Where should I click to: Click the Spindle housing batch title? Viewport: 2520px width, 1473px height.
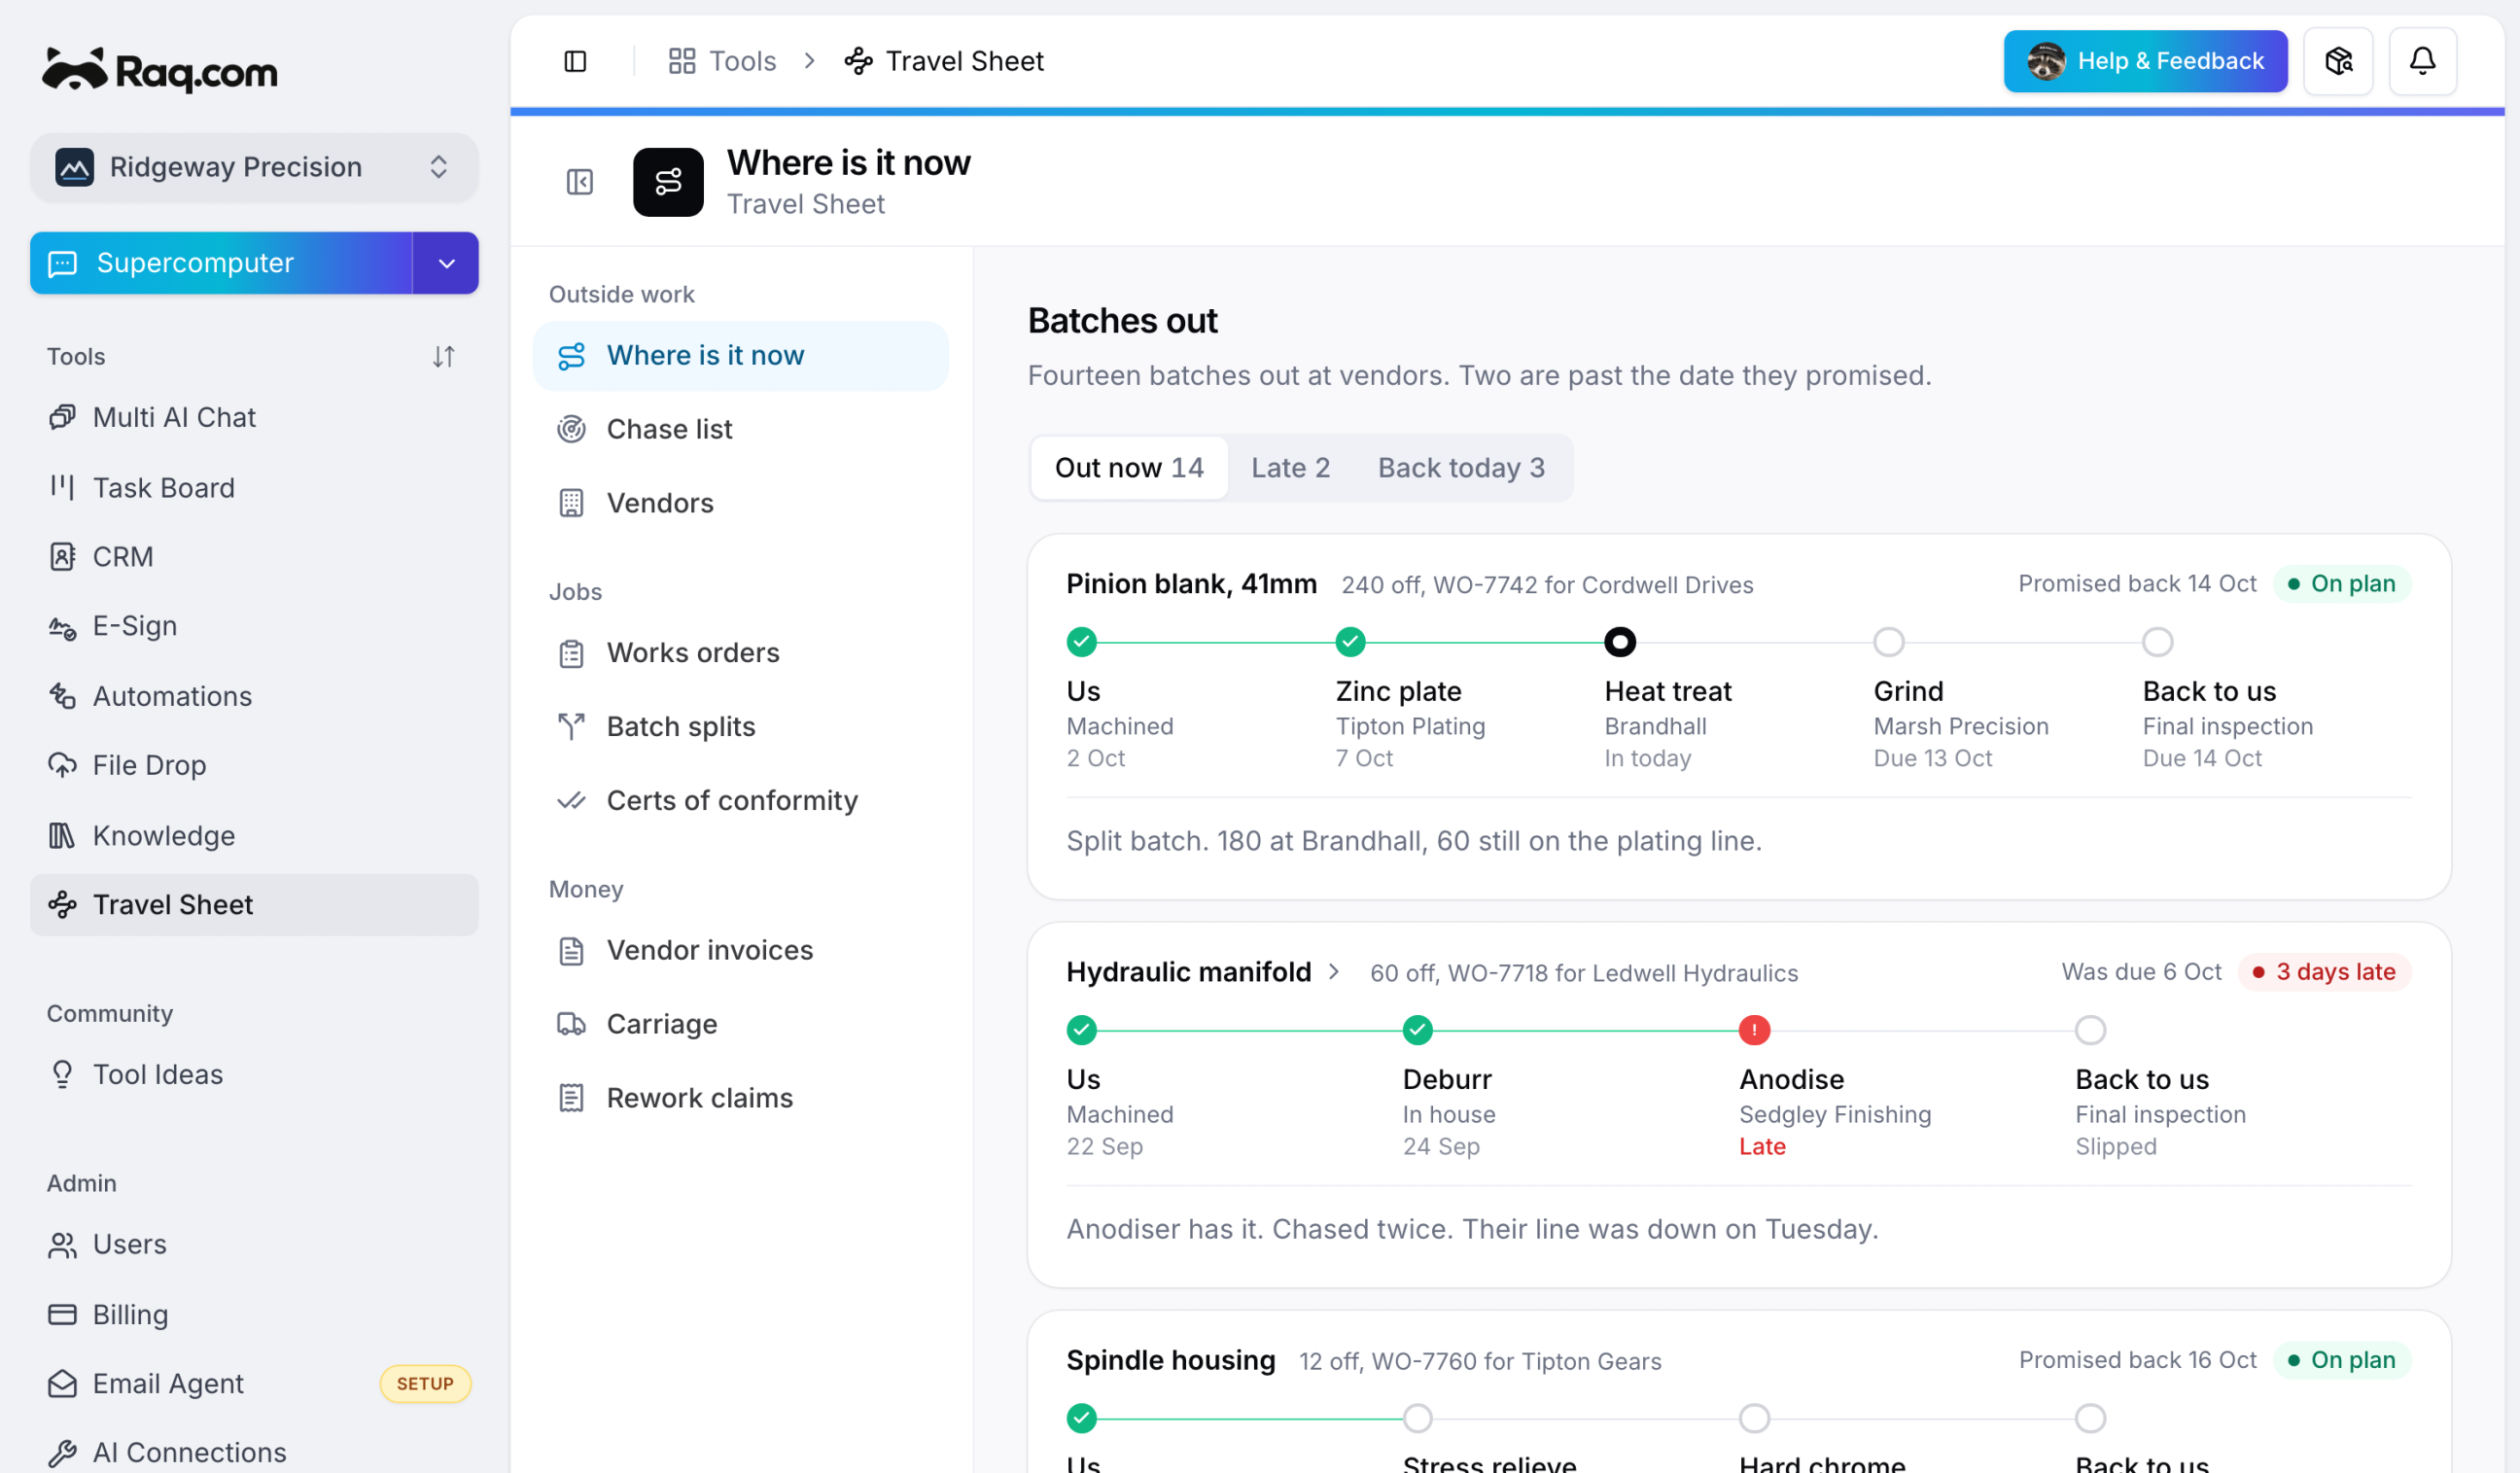[x=1170, y=1360]
